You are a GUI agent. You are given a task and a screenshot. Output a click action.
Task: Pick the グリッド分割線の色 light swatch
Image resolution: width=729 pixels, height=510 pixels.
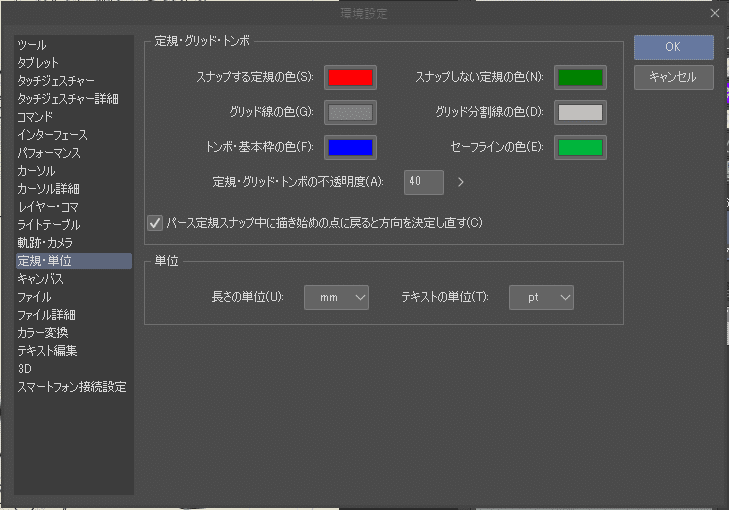(x=580, y=113)
